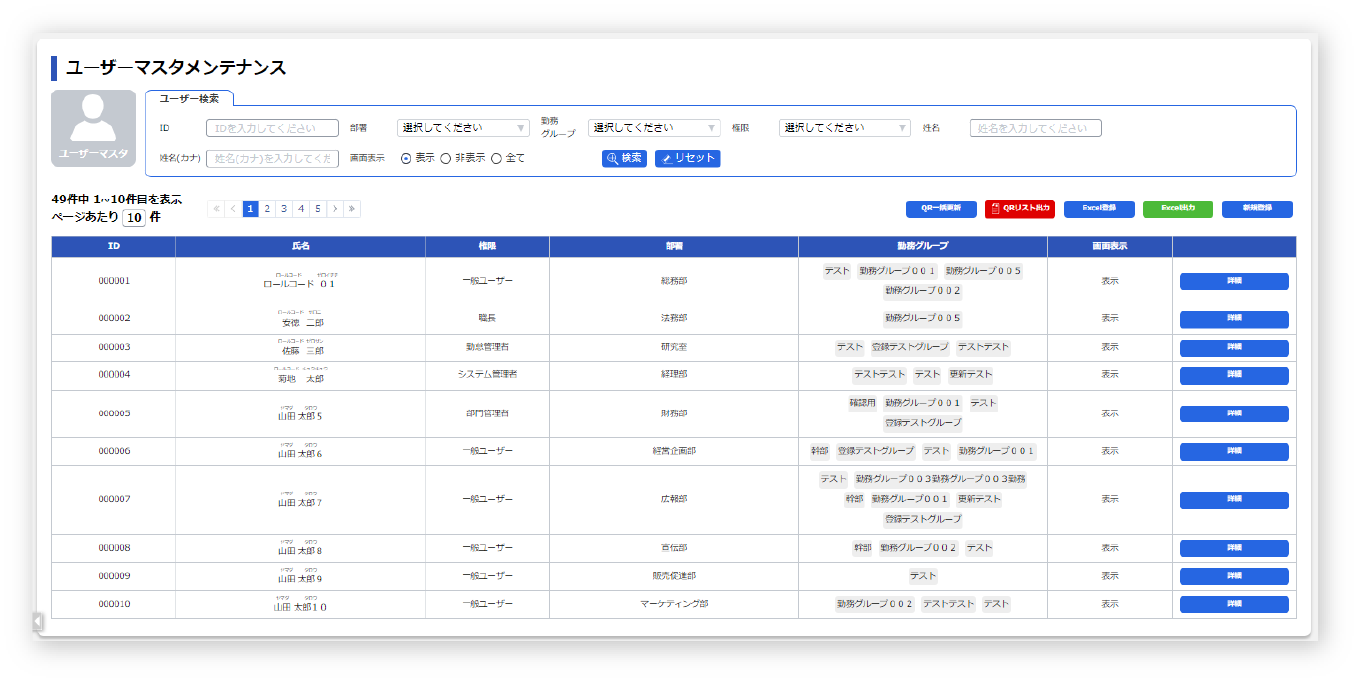Image resolution: width=1360 pixels, height=682 pixels.
Task: Click the リセット eraser button
Action: click(x=687, y=158)
